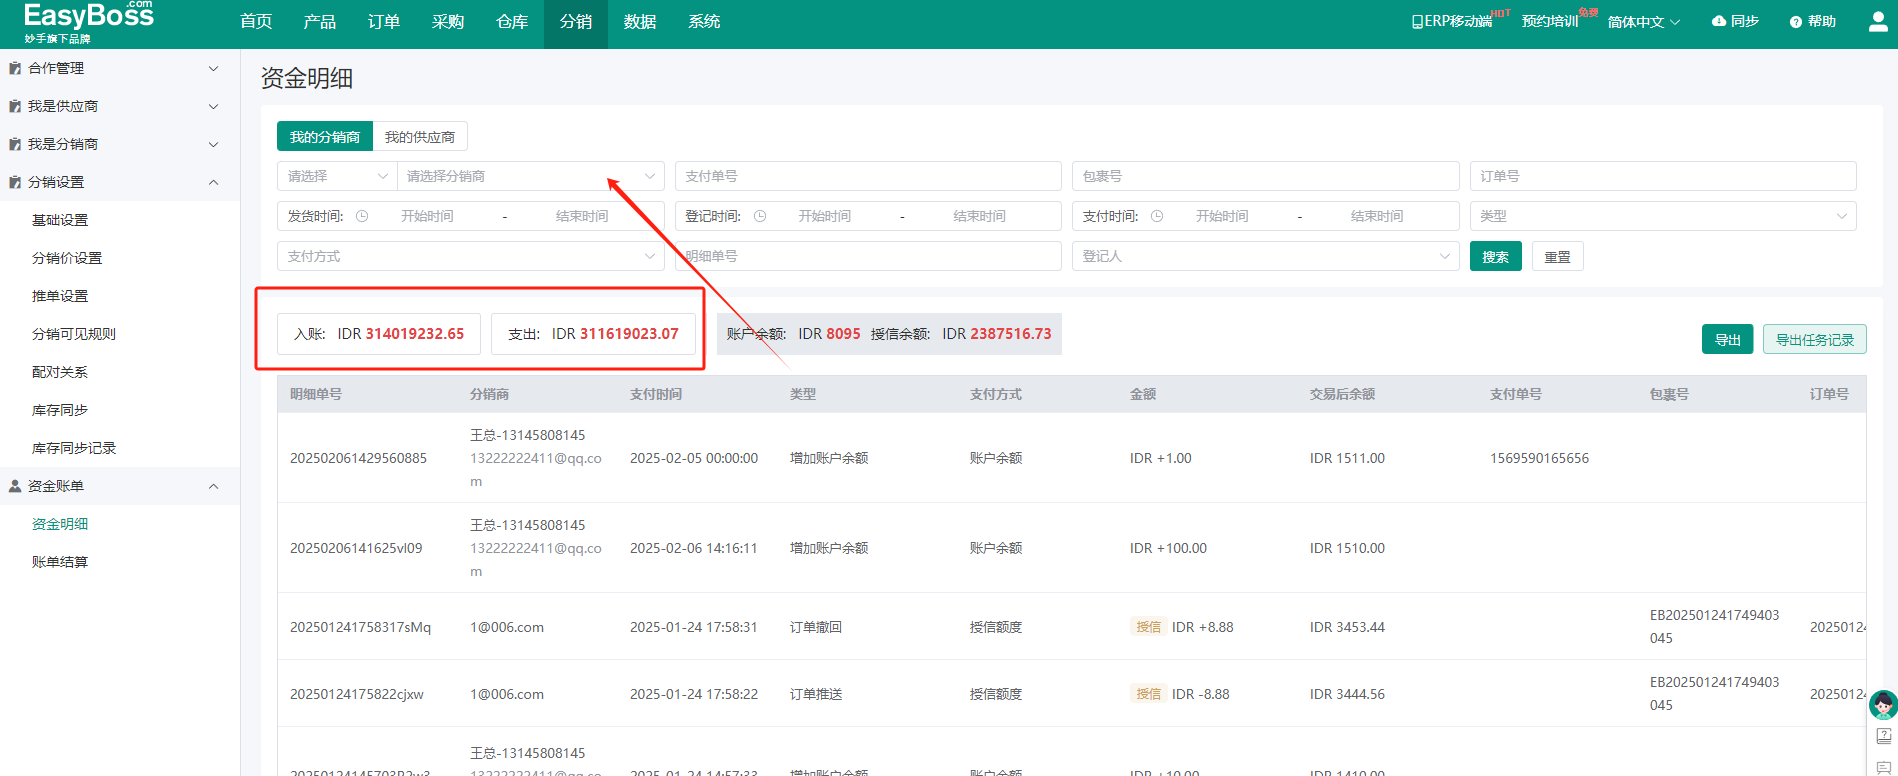Click the ERP移动端 phone icon
The height and width of the screenshot is (776, 1898).
point(1417,22)
